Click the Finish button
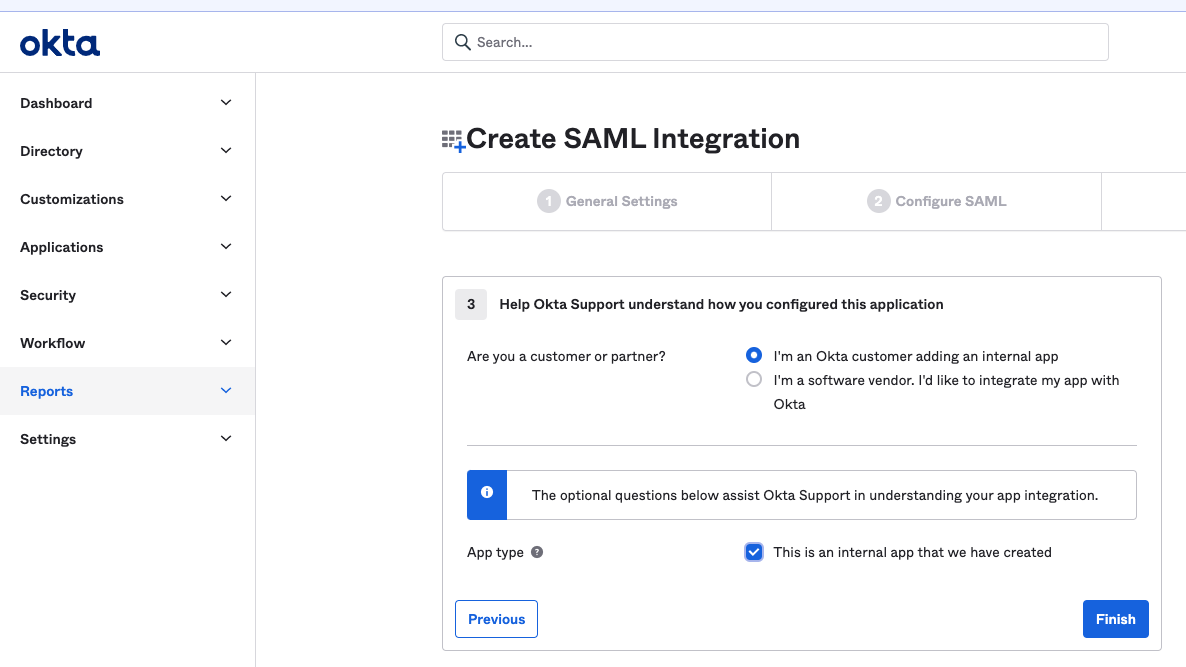Viewport: 1186px width, 667px height. tap(1116, 619)
